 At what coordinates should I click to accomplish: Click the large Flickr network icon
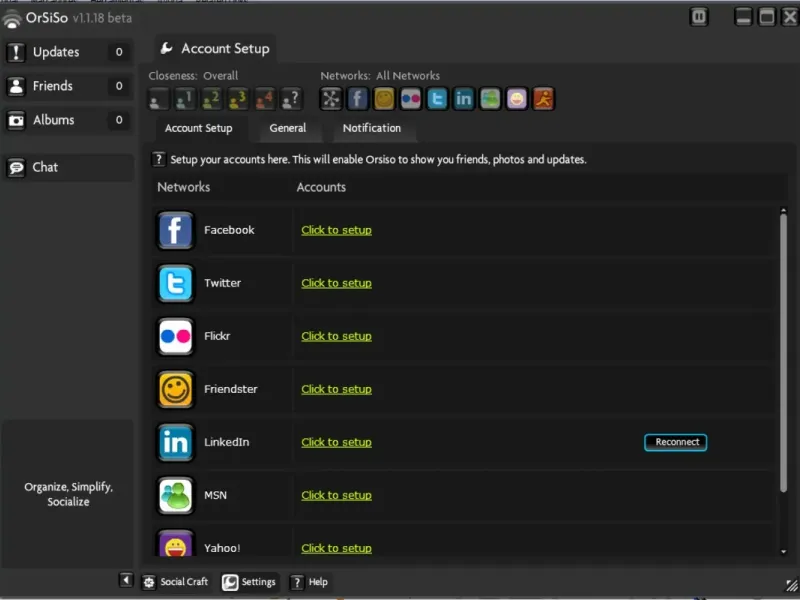176,337
